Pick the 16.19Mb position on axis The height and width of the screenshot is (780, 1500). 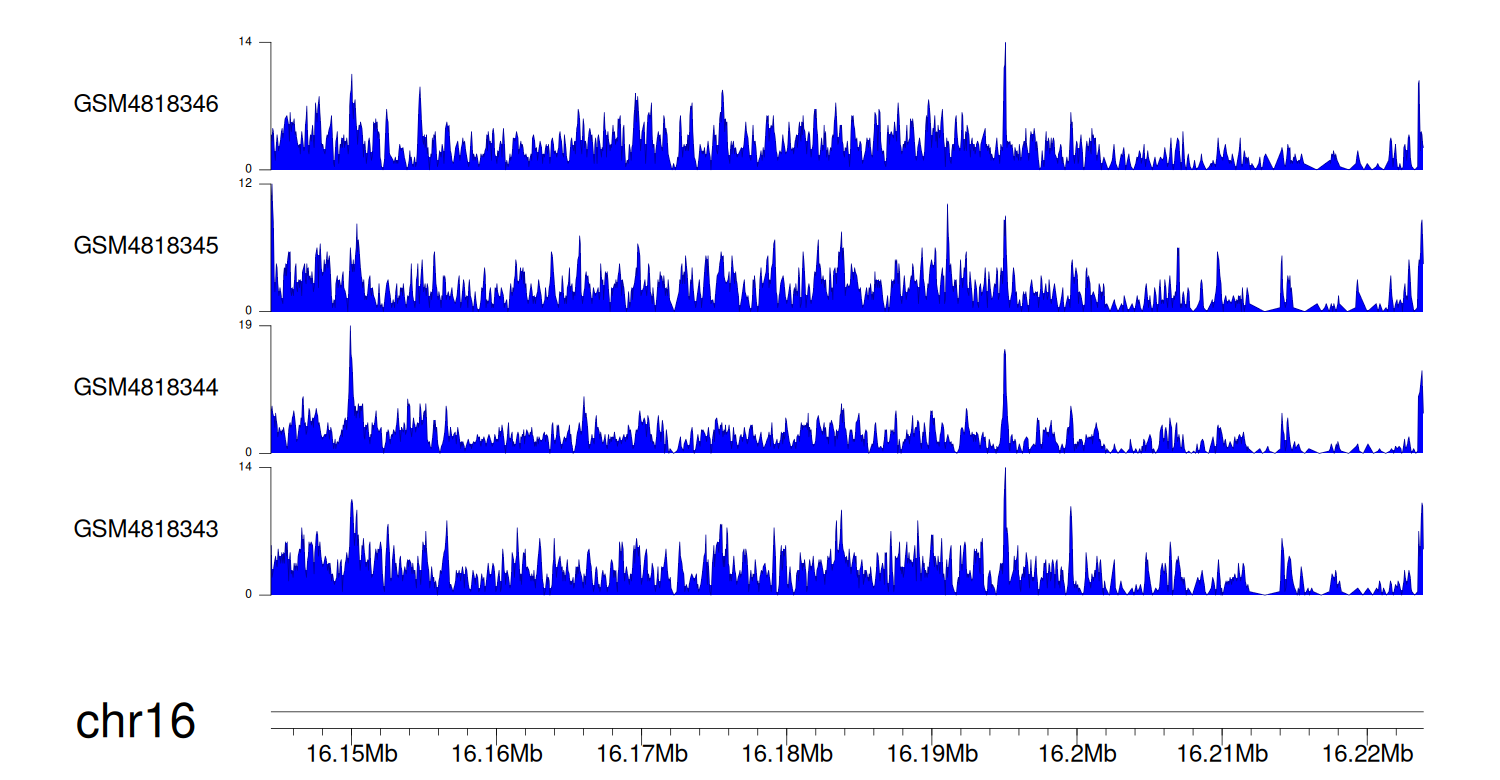click(x=932, y=753)
